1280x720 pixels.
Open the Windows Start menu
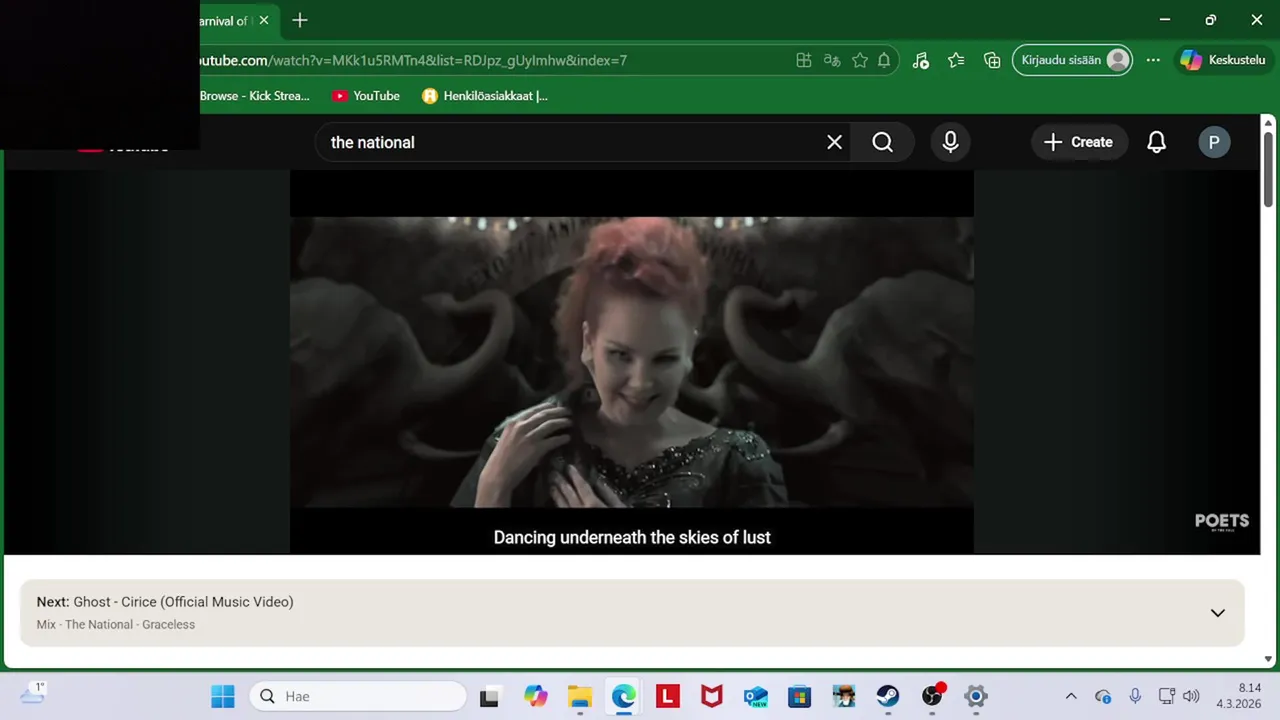point(223,696)
